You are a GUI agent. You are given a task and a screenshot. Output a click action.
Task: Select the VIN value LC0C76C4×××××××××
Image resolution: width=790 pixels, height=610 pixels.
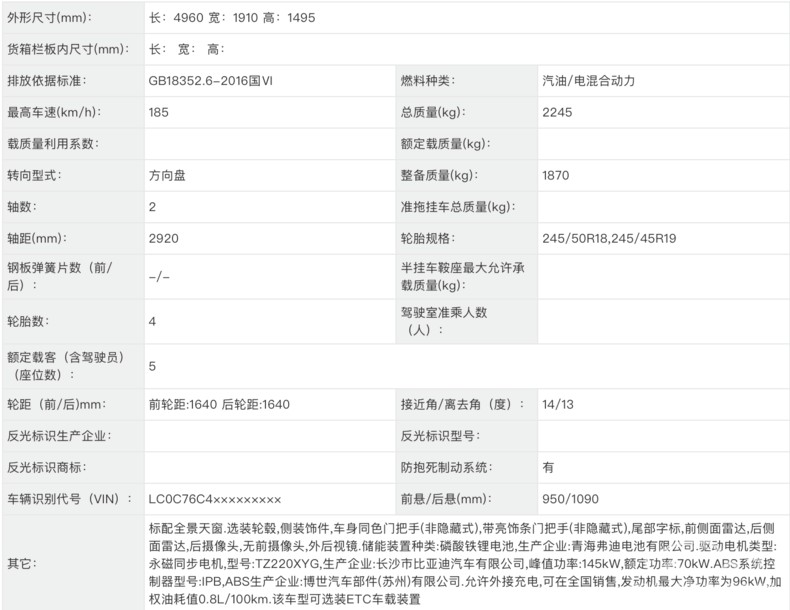point(215,499)
